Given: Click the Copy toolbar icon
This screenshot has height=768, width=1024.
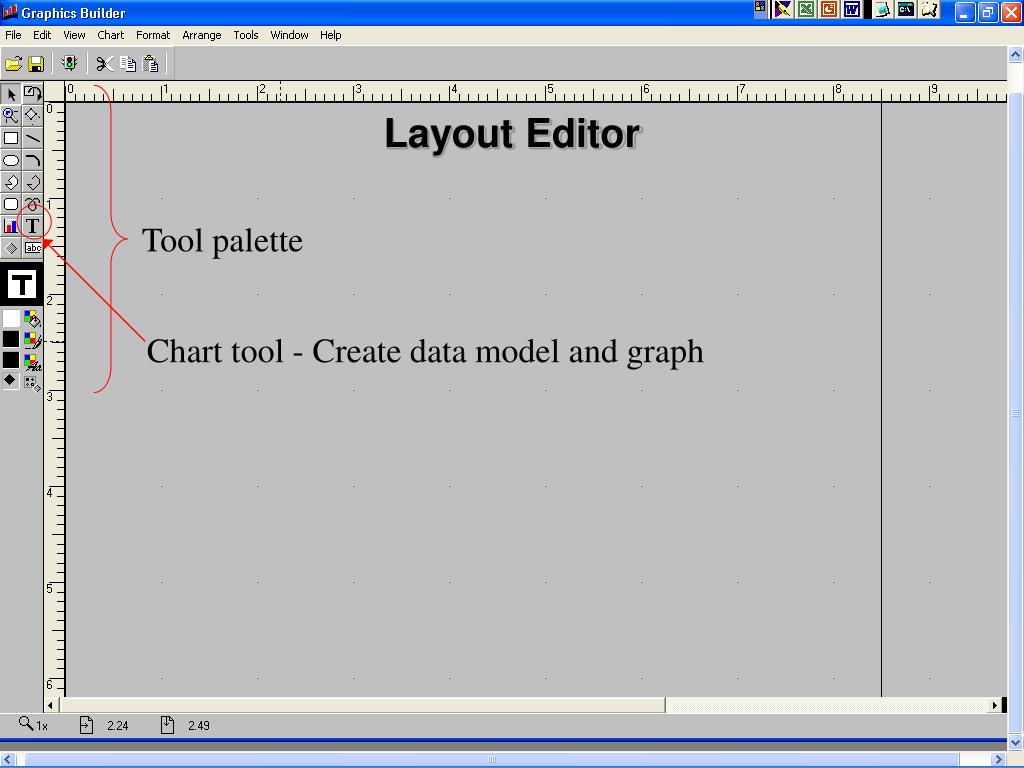Looking at the screenshot, I should (x=128, y=63).
